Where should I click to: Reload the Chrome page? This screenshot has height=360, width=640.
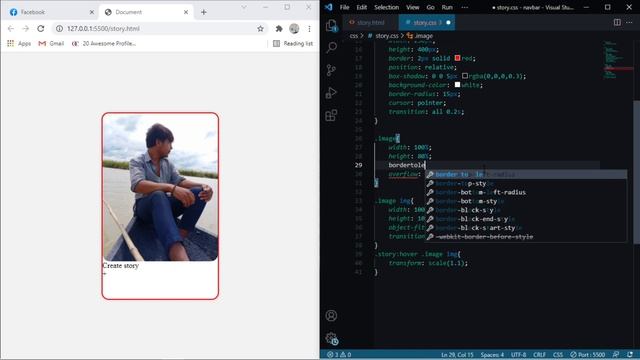pyautogui.click(x=40, y=29)
